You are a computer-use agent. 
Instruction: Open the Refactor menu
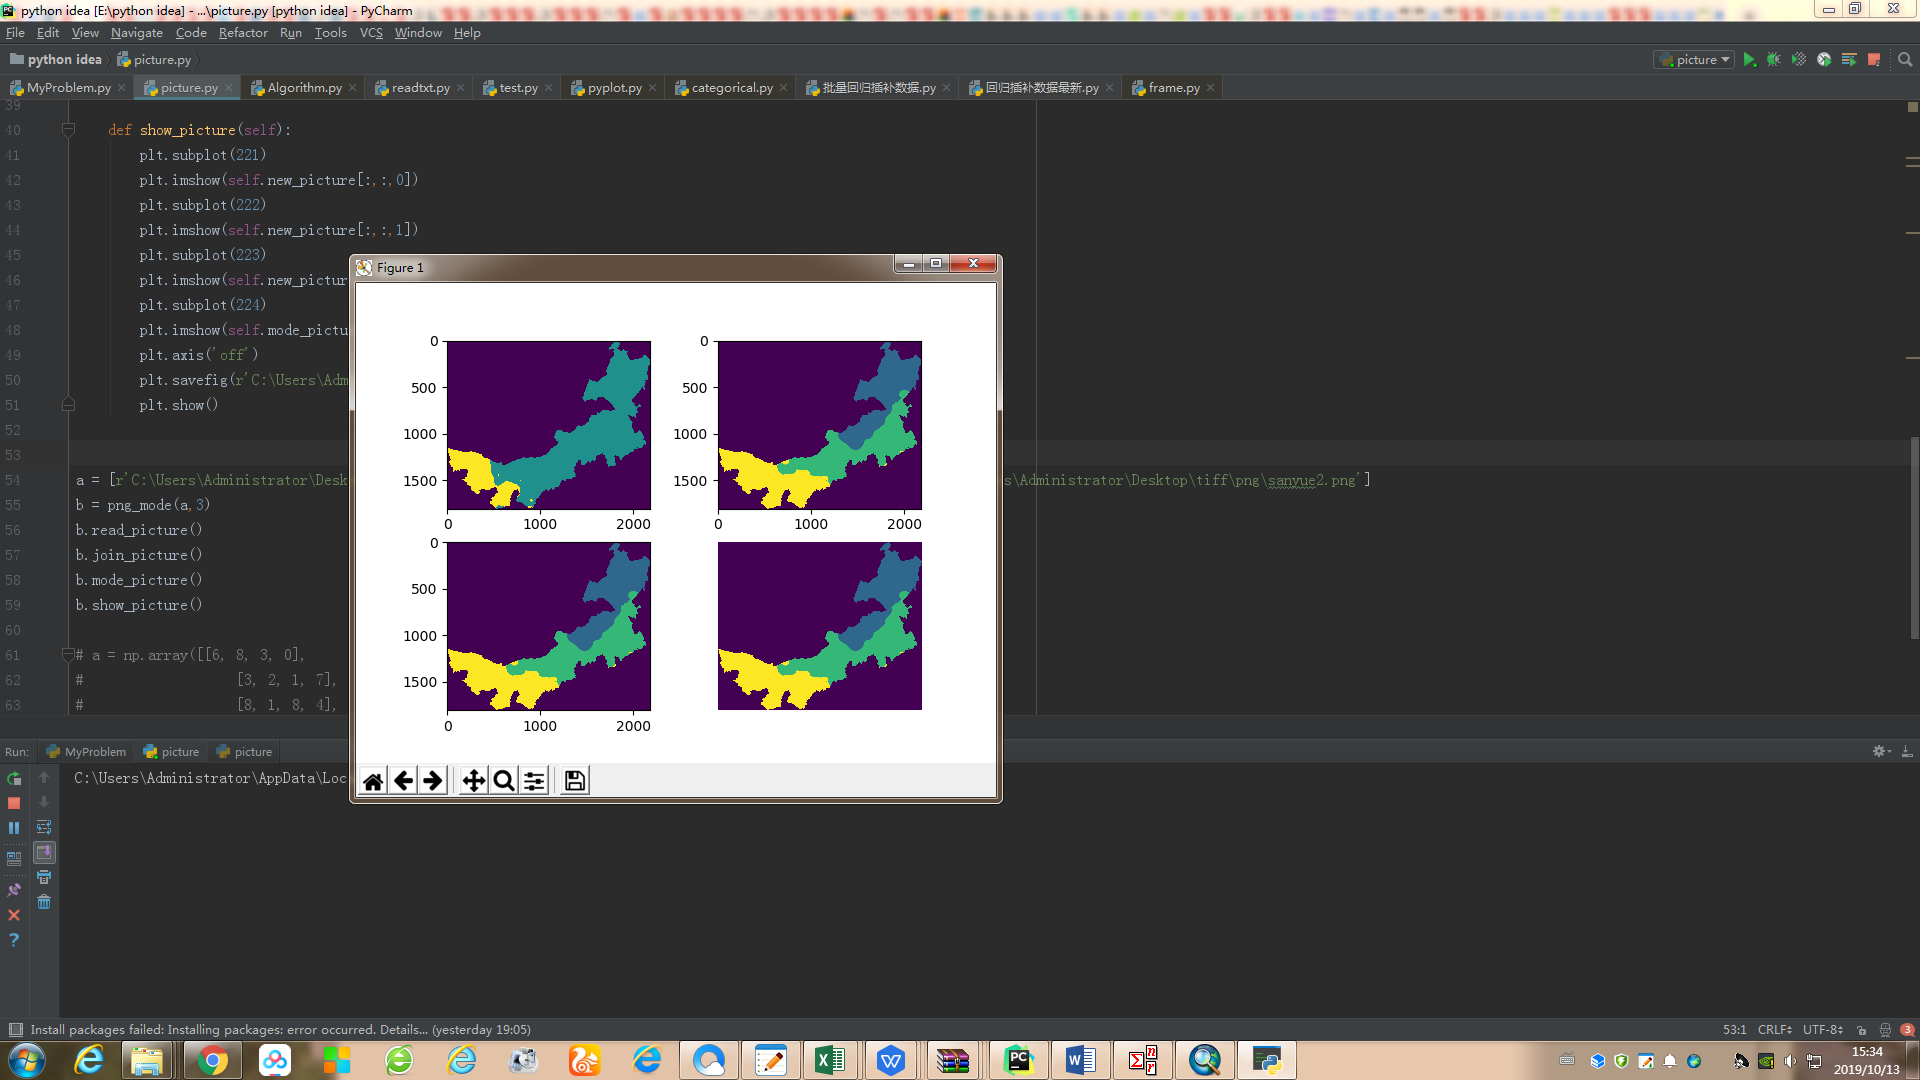[243, 33]
